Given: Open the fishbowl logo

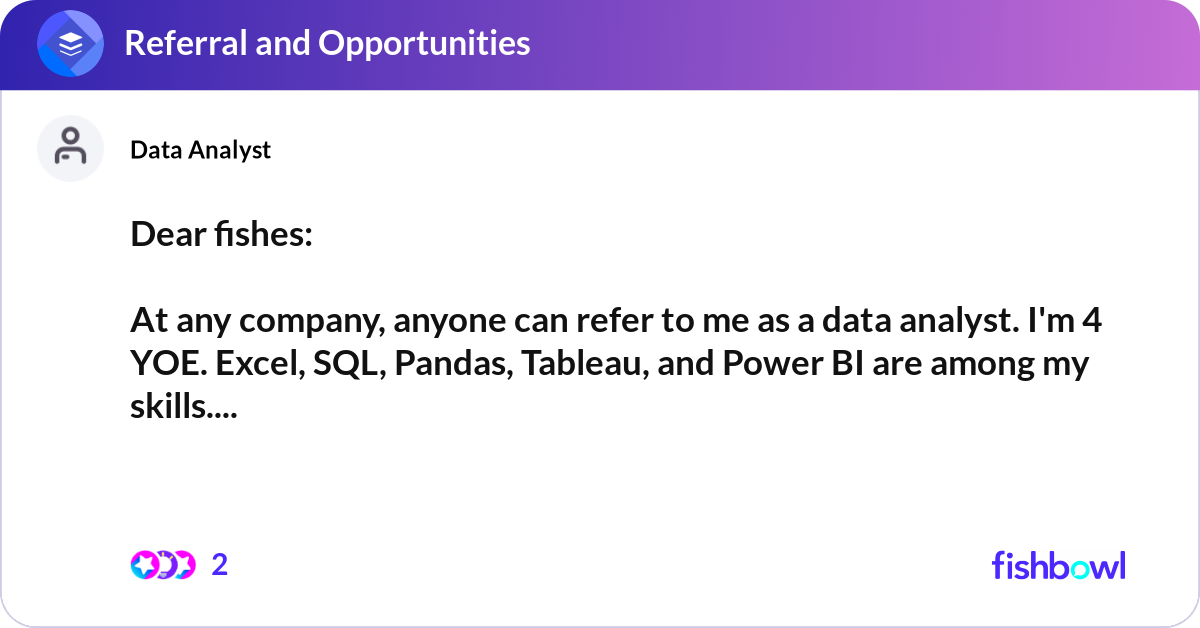Looking at the screenshot, I should (x=1059, y=565).
